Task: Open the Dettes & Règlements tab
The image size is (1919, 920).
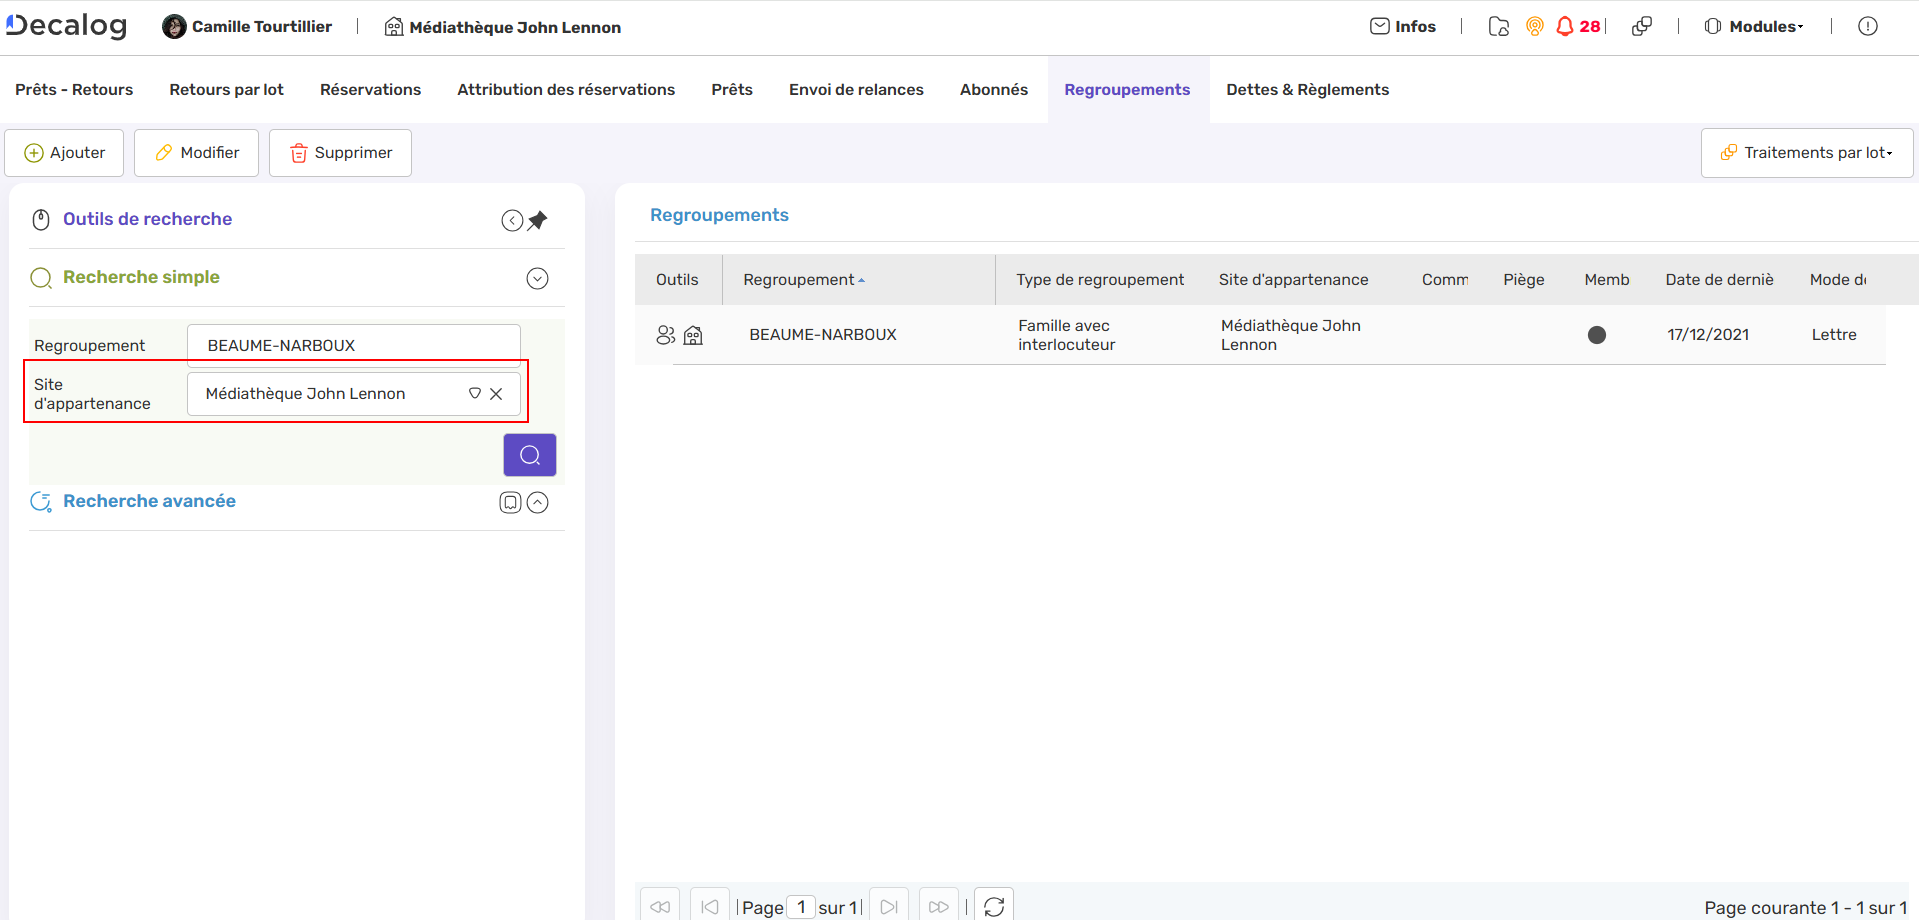Action: click(1307, 90)
